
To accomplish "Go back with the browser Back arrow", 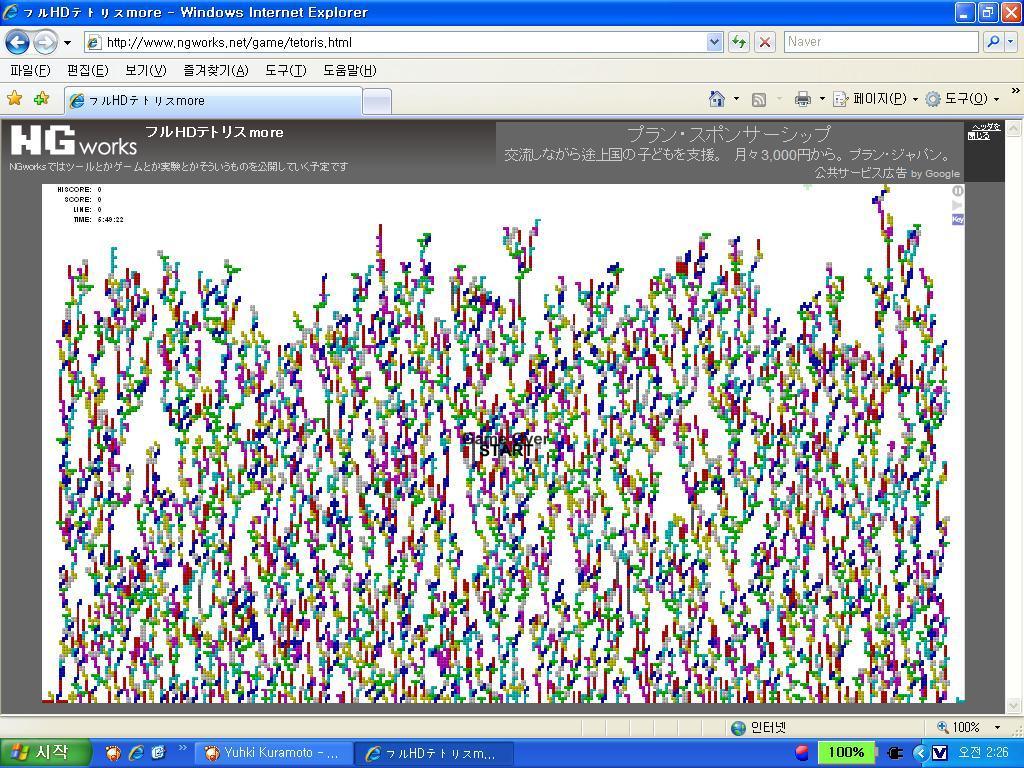I will coord(18,42).
